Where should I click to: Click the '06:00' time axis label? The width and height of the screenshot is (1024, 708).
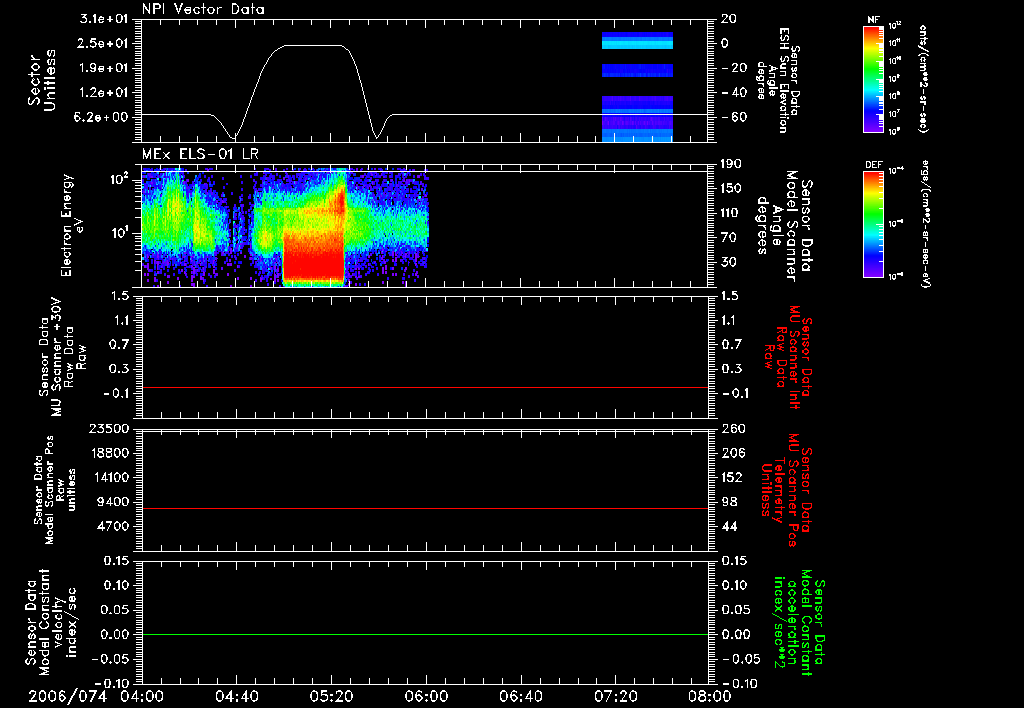click(x=426, y=696)
